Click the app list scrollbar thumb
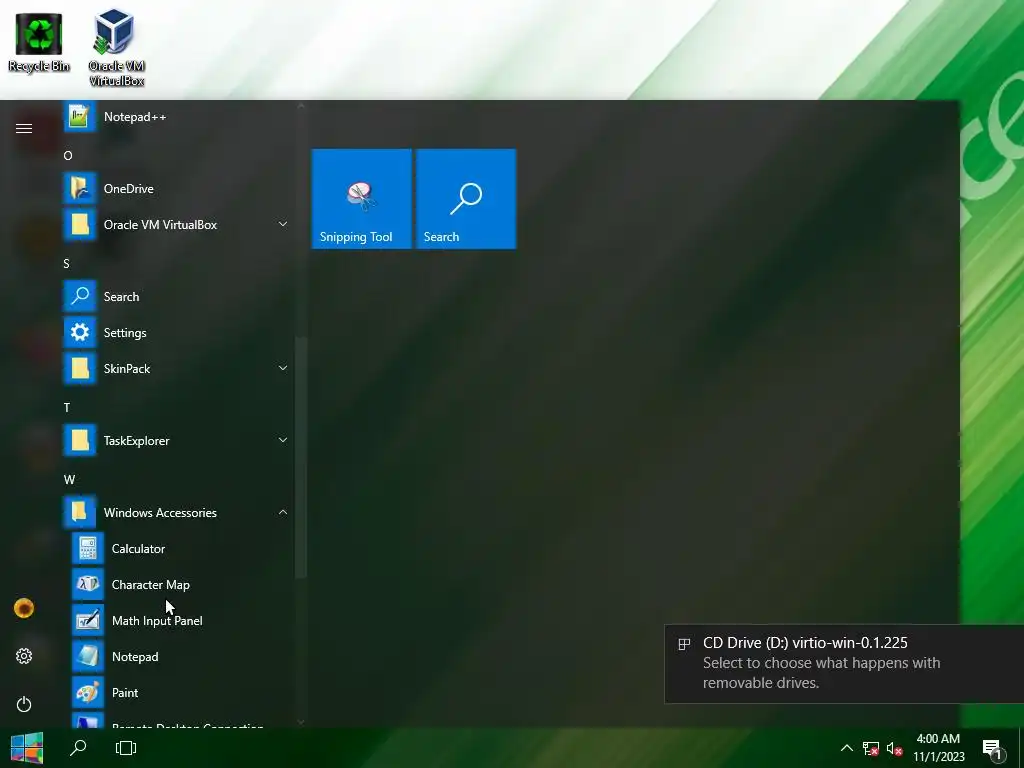This screenshot has width=1024, height=768. (x=300, y=457)
